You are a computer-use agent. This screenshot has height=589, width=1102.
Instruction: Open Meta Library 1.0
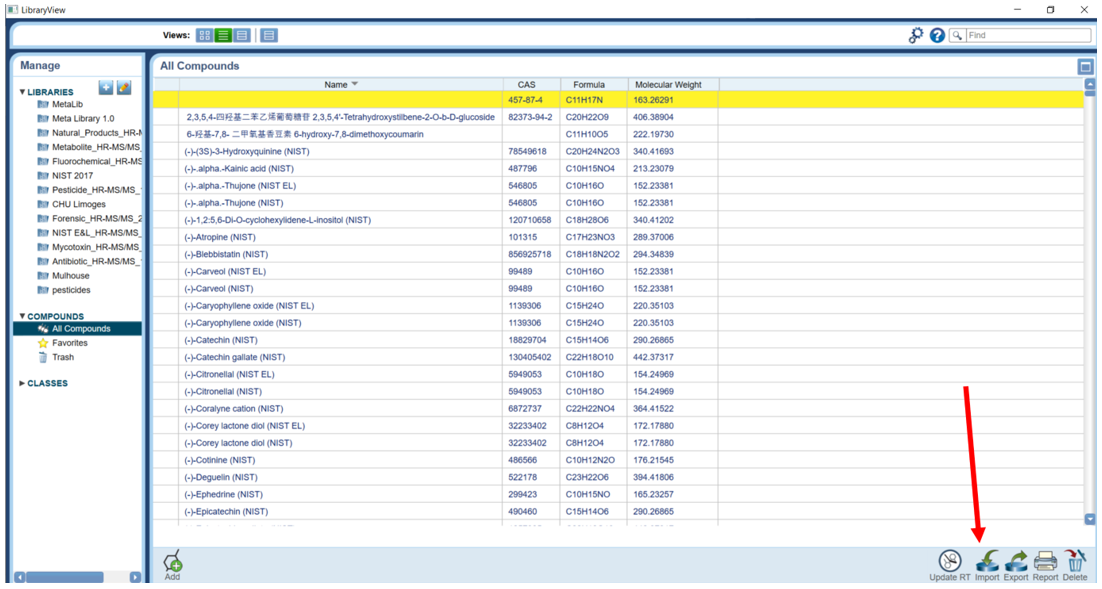tap(82, 119)
